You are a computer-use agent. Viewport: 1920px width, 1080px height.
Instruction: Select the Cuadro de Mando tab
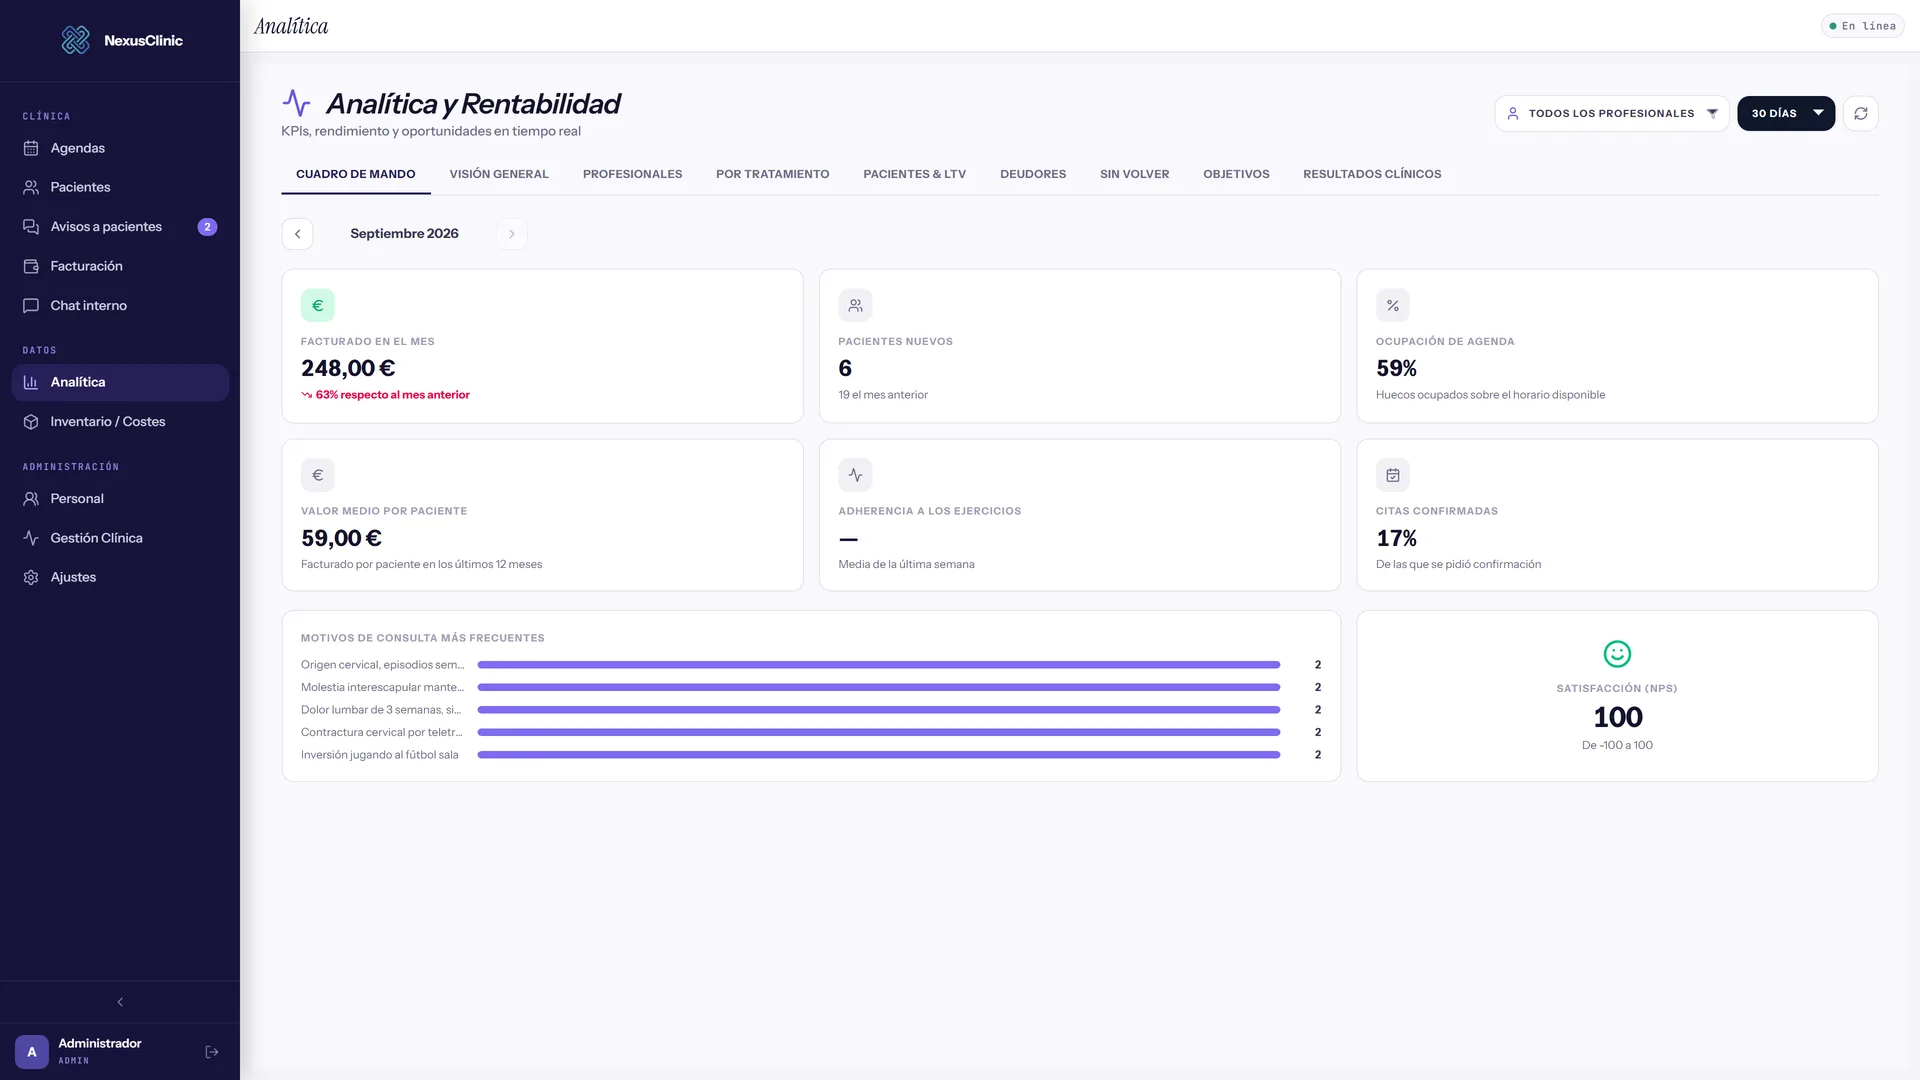355,174
